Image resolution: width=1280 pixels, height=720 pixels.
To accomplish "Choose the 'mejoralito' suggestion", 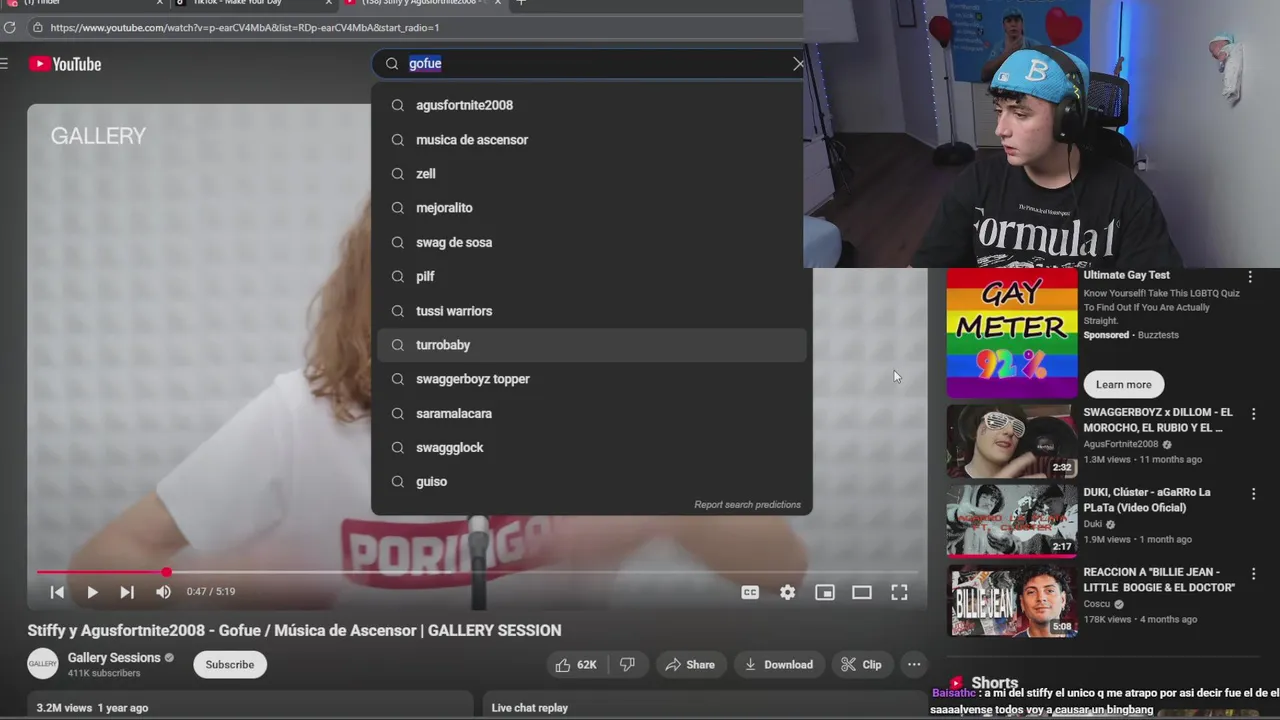I will (x=591, y=208).
